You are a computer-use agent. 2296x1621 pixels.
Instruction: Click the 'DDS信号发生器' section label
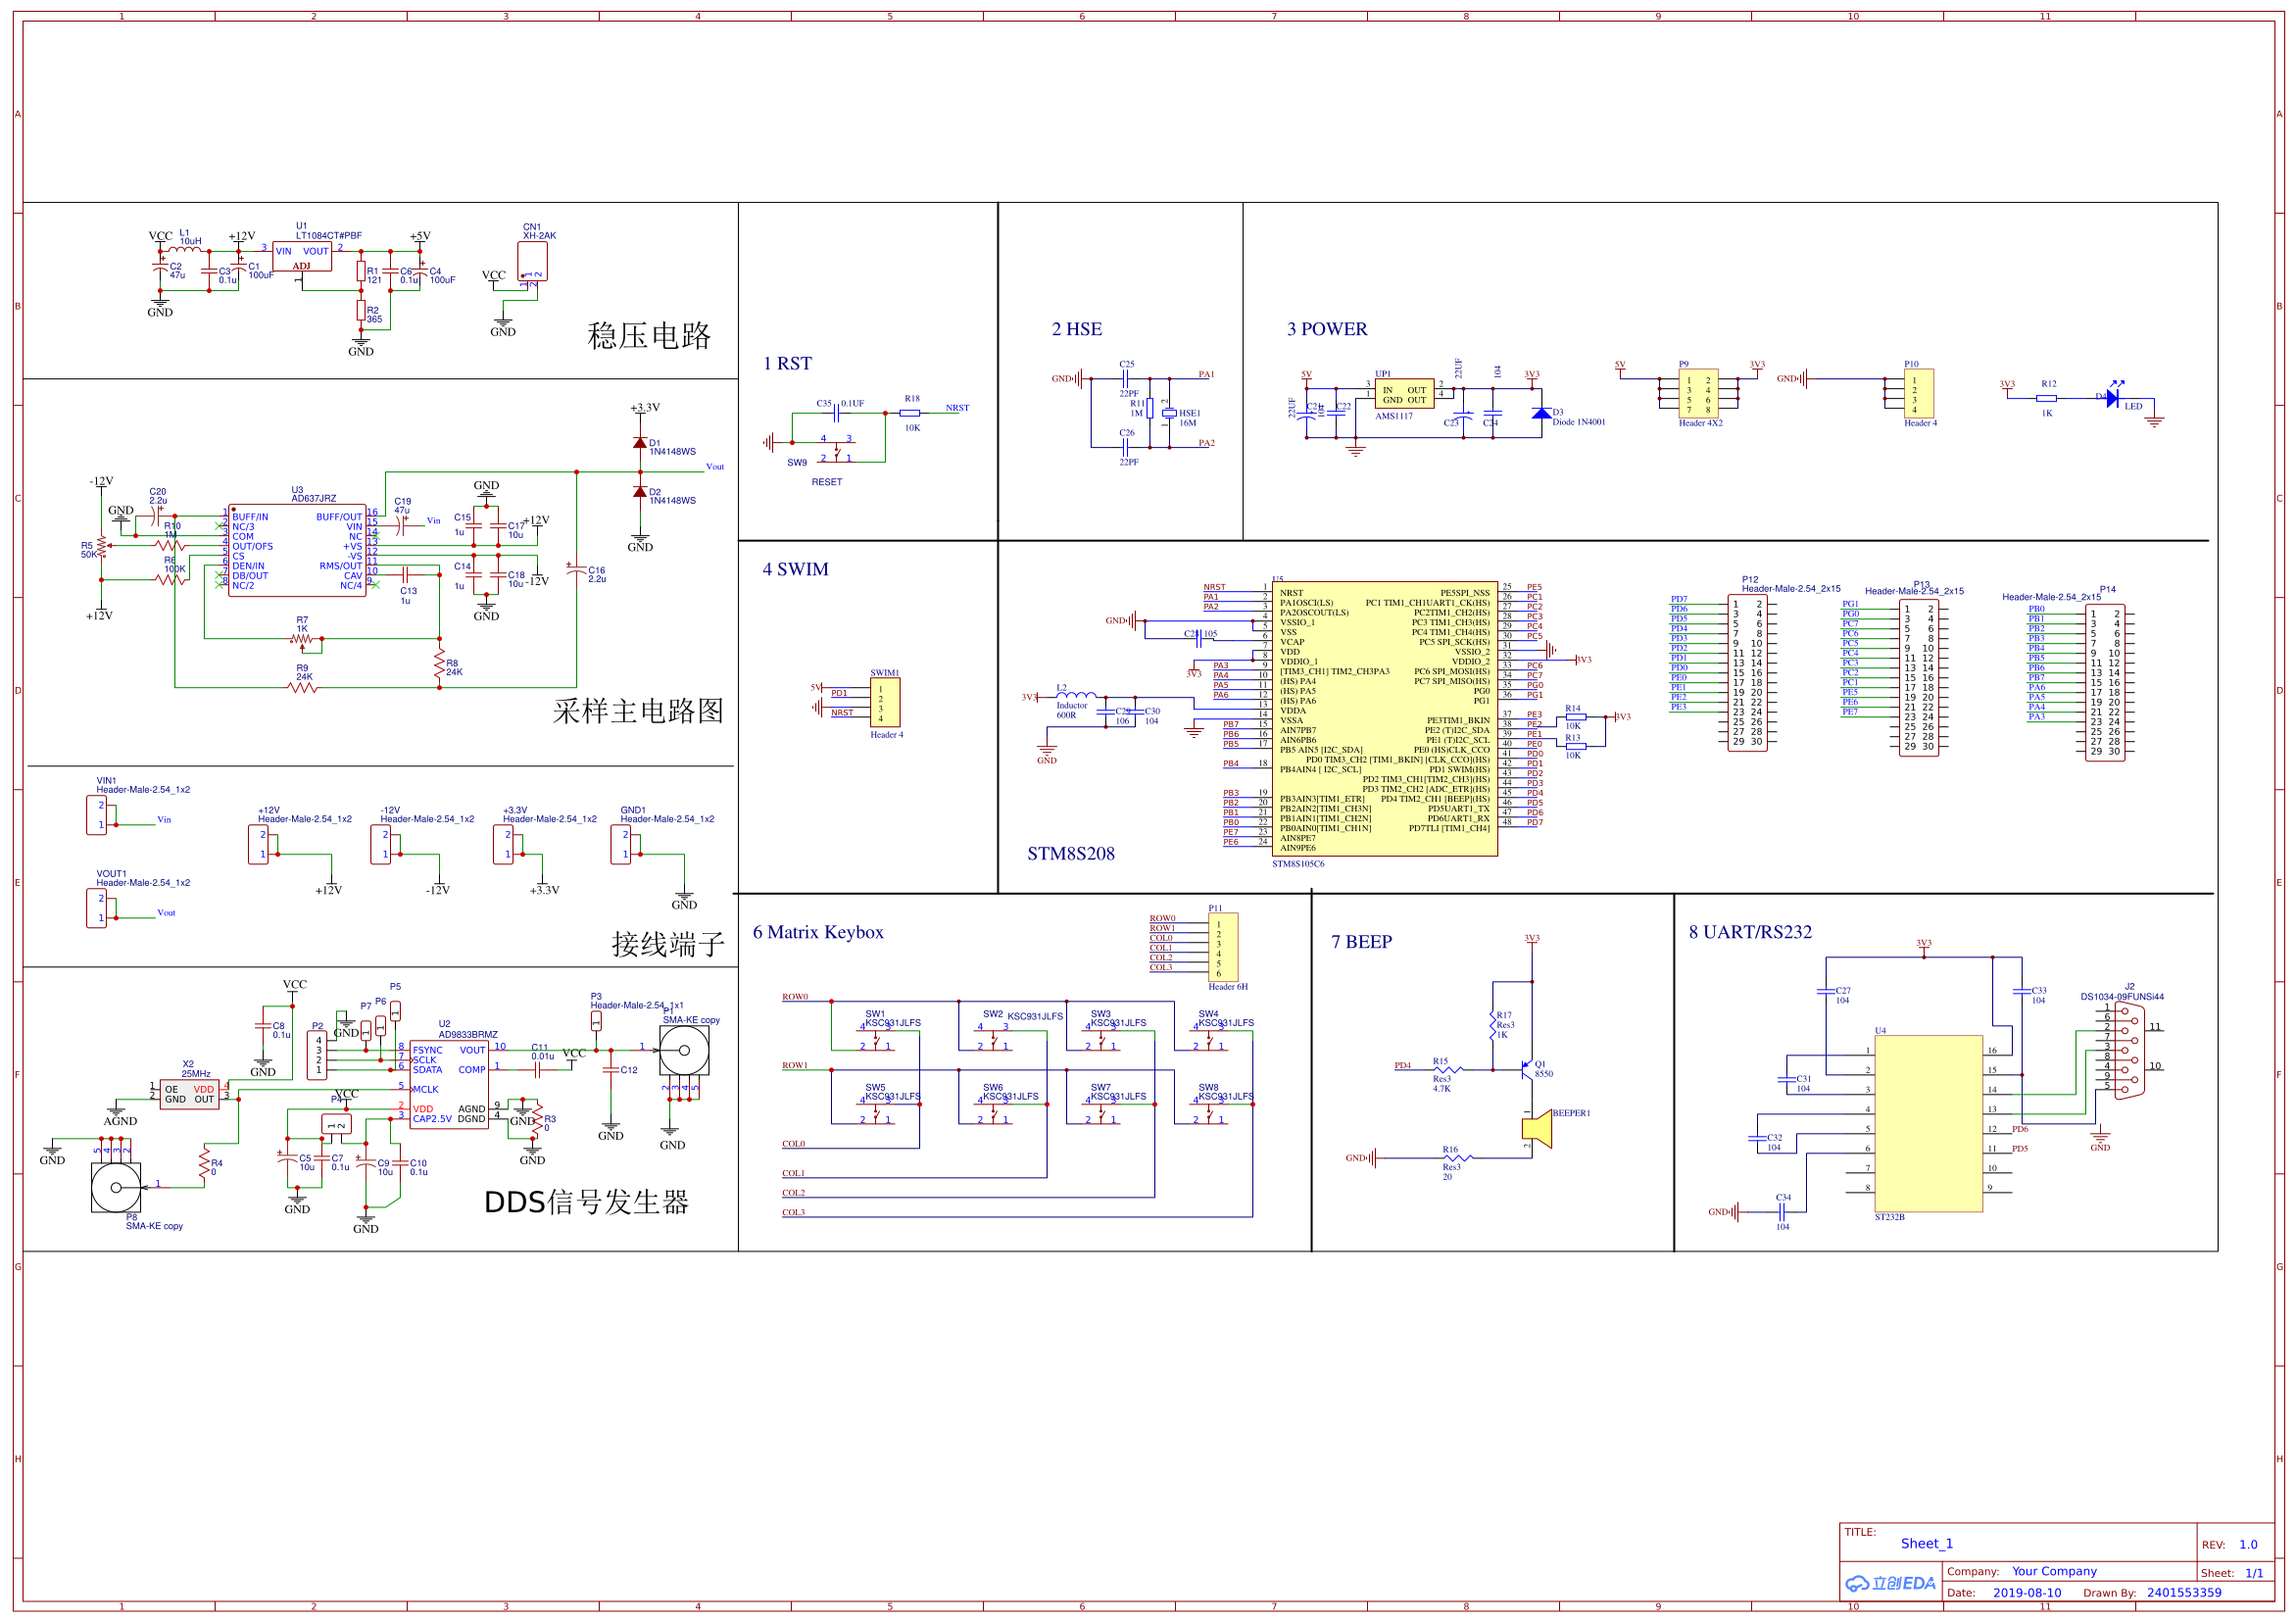tap(587, 1202)
